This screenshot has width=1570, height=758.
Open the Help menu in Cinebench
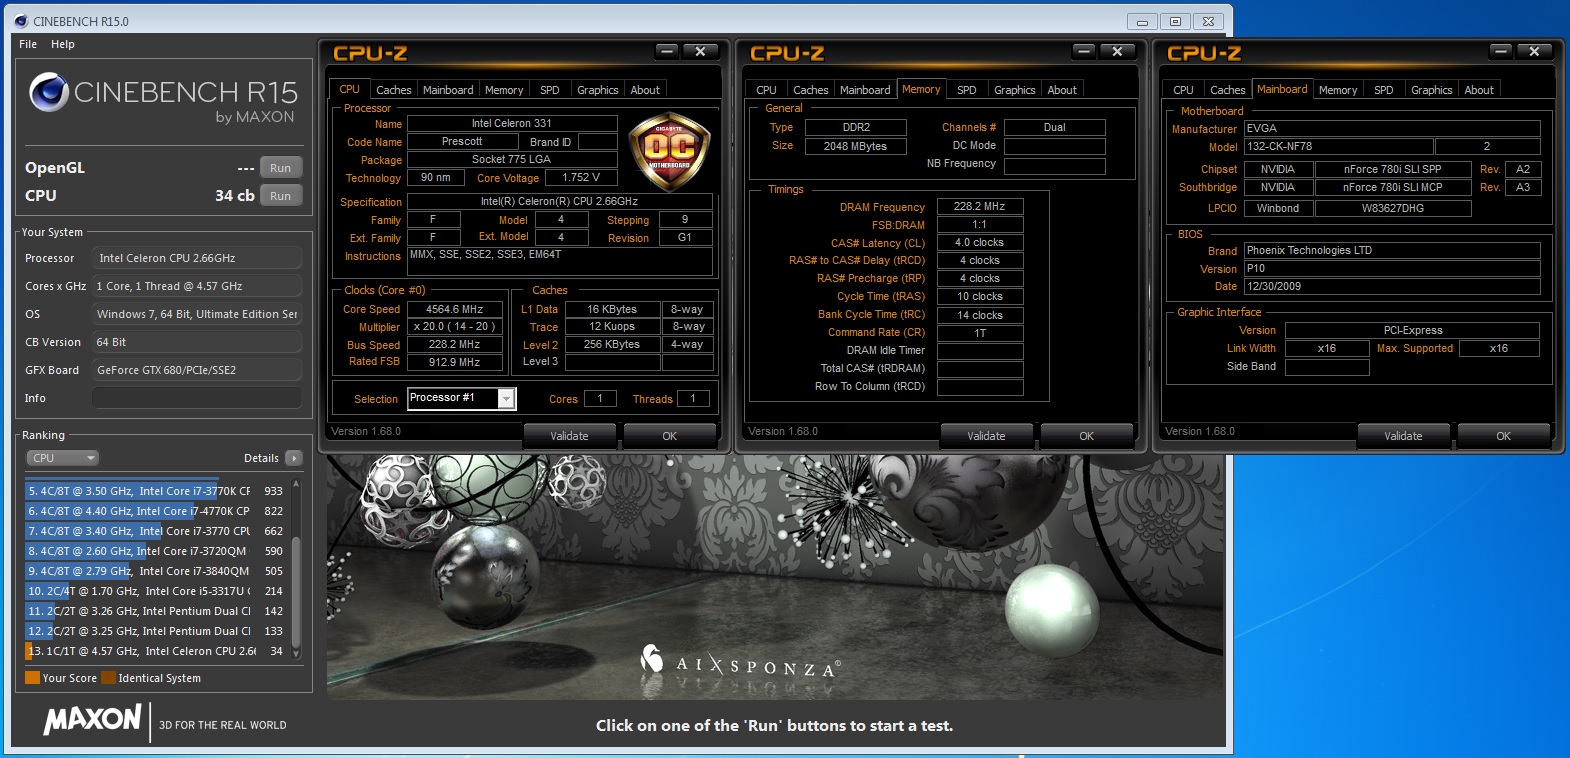point(63,44)
